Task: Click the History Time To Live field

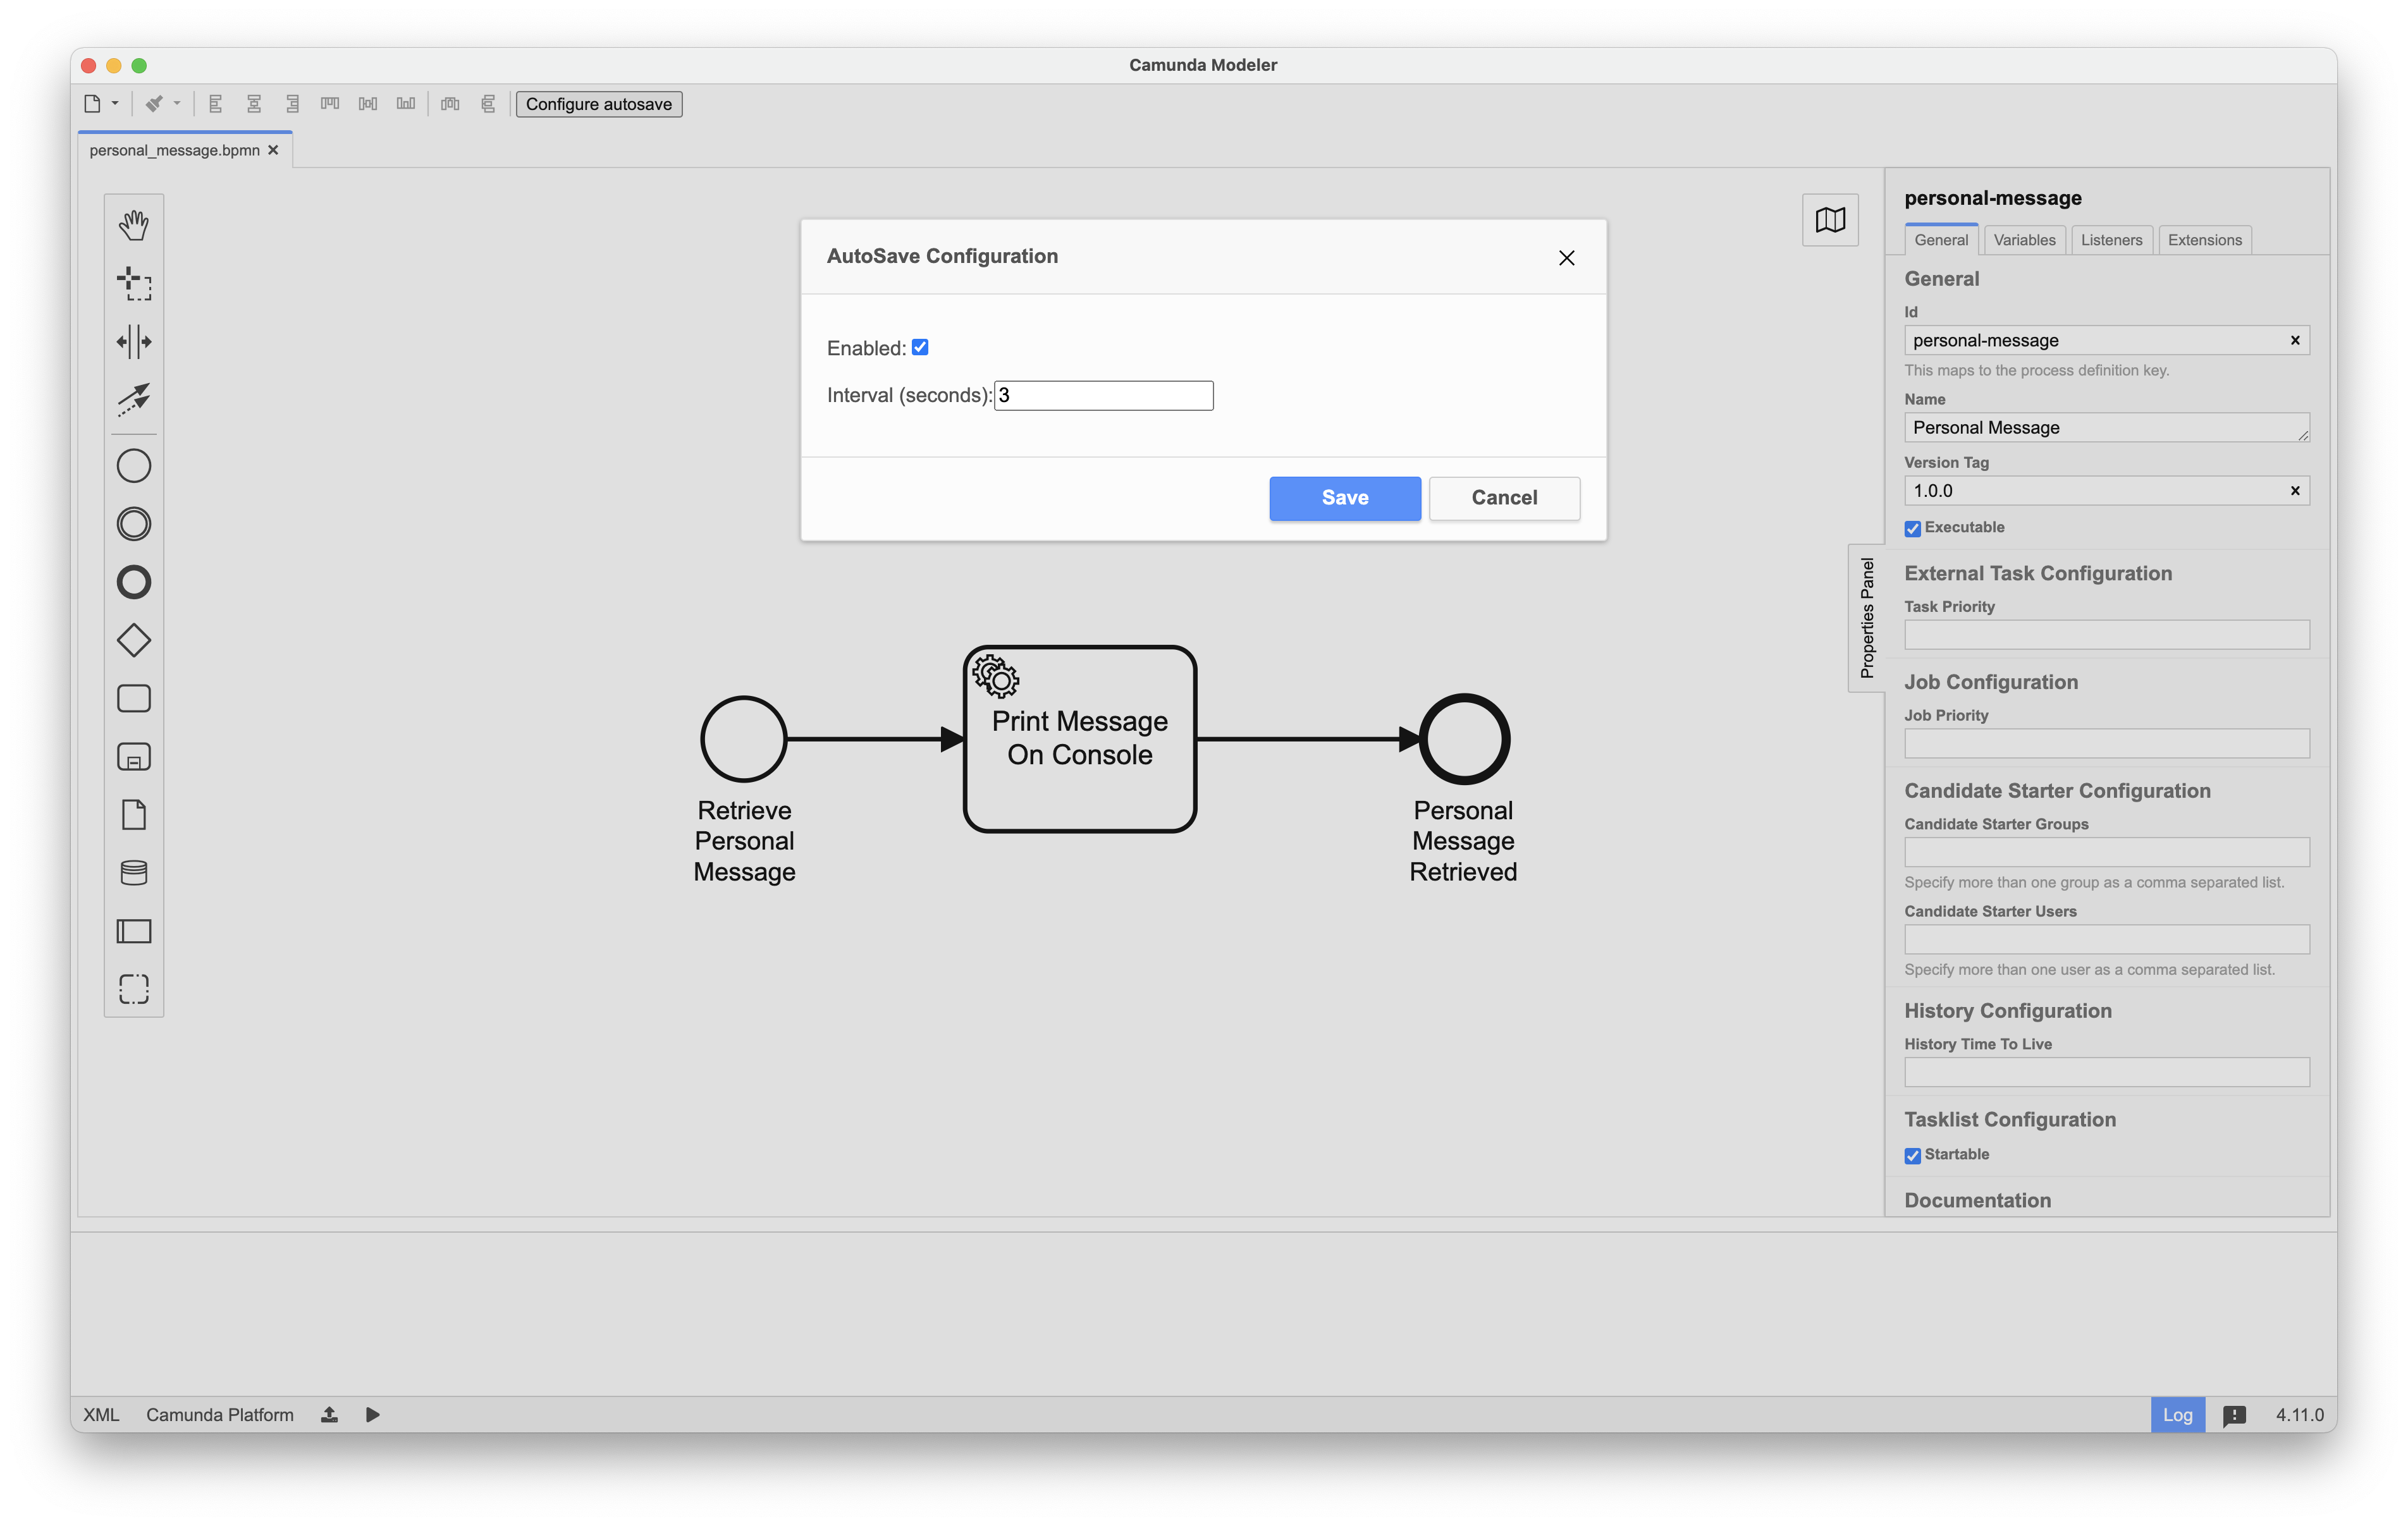Action: tap(2107, 1072)
